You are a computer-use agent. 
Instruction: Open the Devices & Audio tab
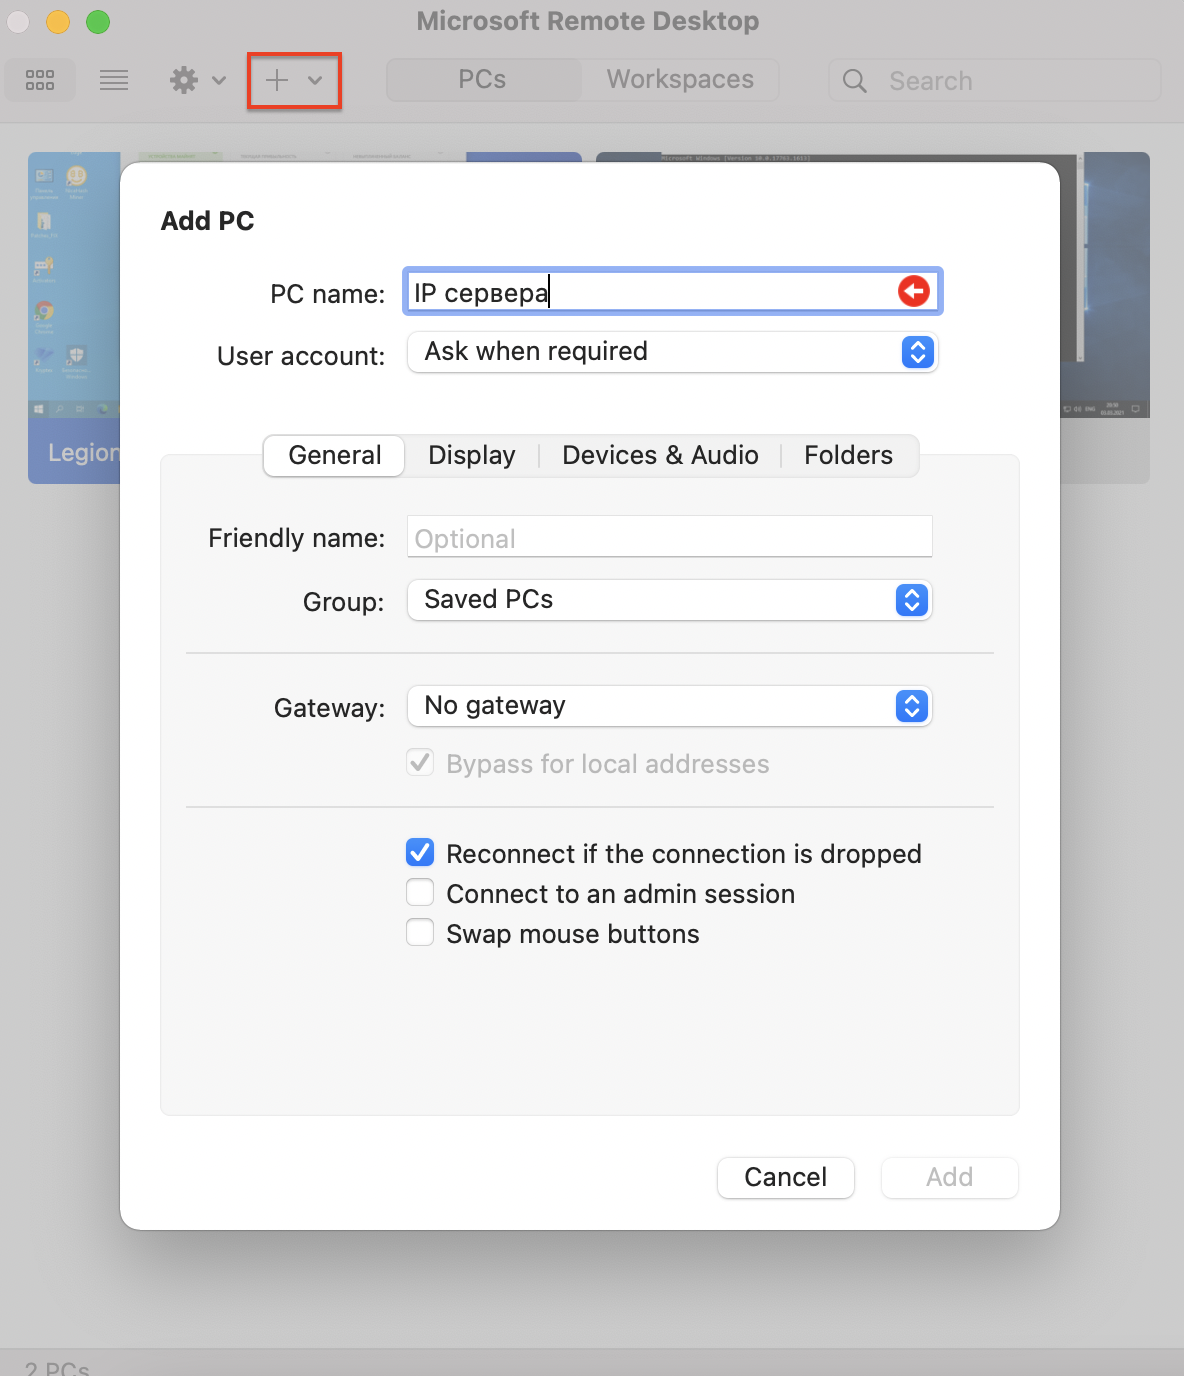(660, 455)
